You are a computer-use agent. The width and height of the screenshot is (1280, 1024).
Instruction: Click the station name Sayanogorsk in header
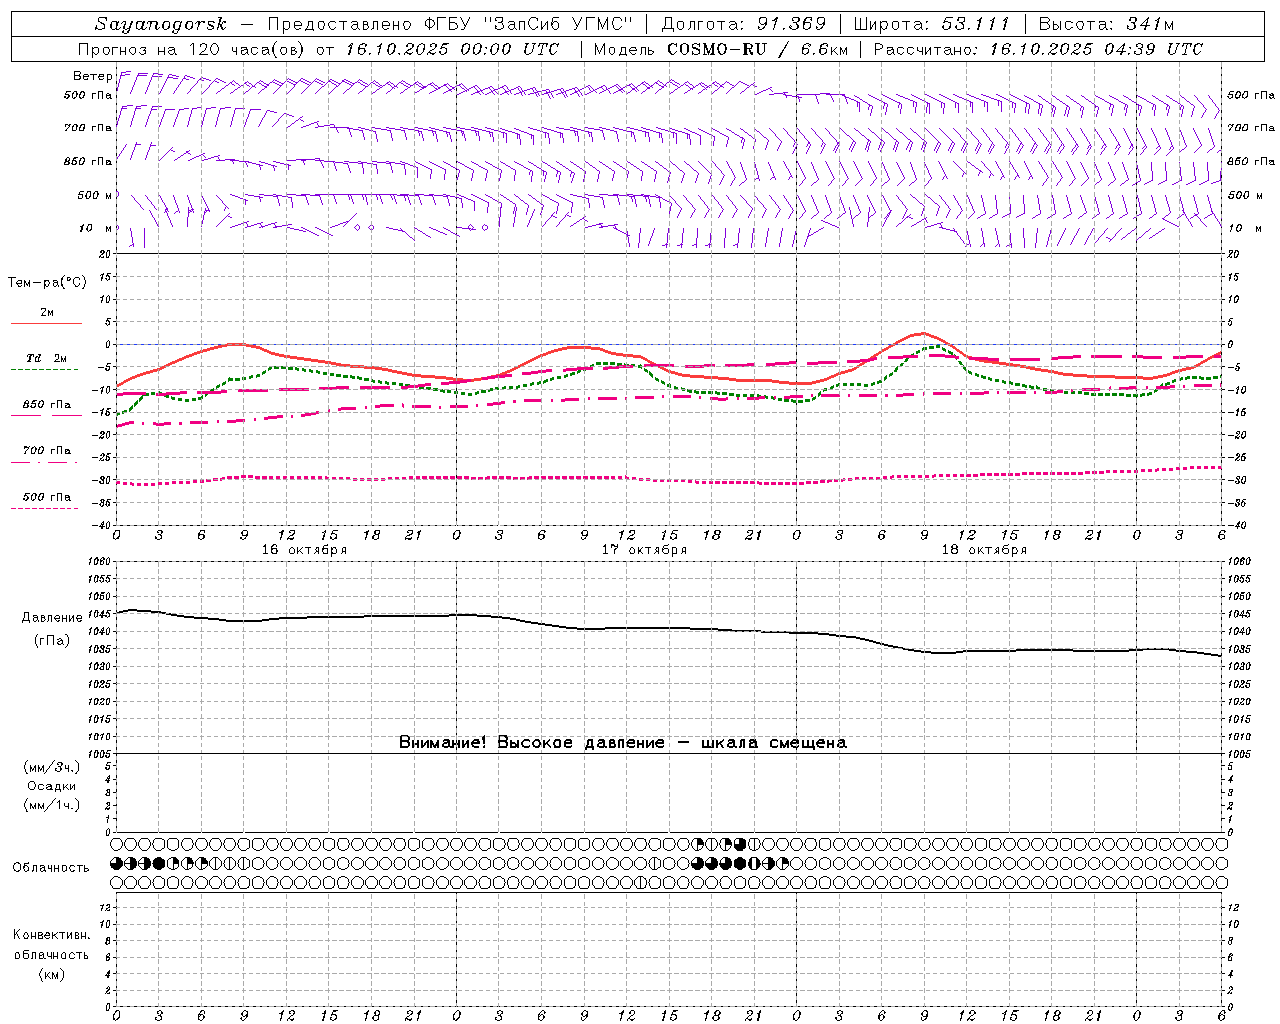(161, 25)
